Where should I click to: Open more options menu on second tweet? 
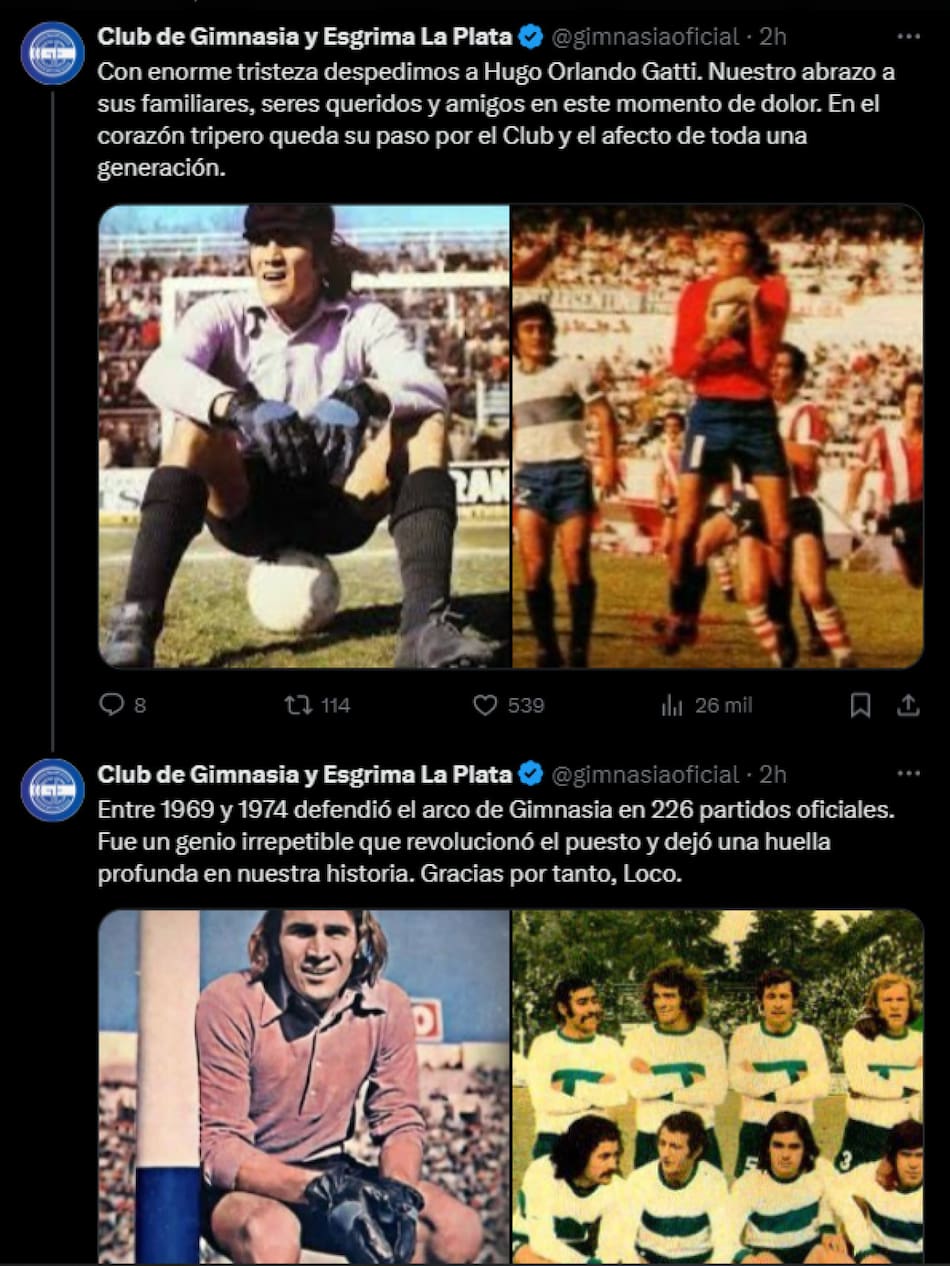click(x=908, y=774)
